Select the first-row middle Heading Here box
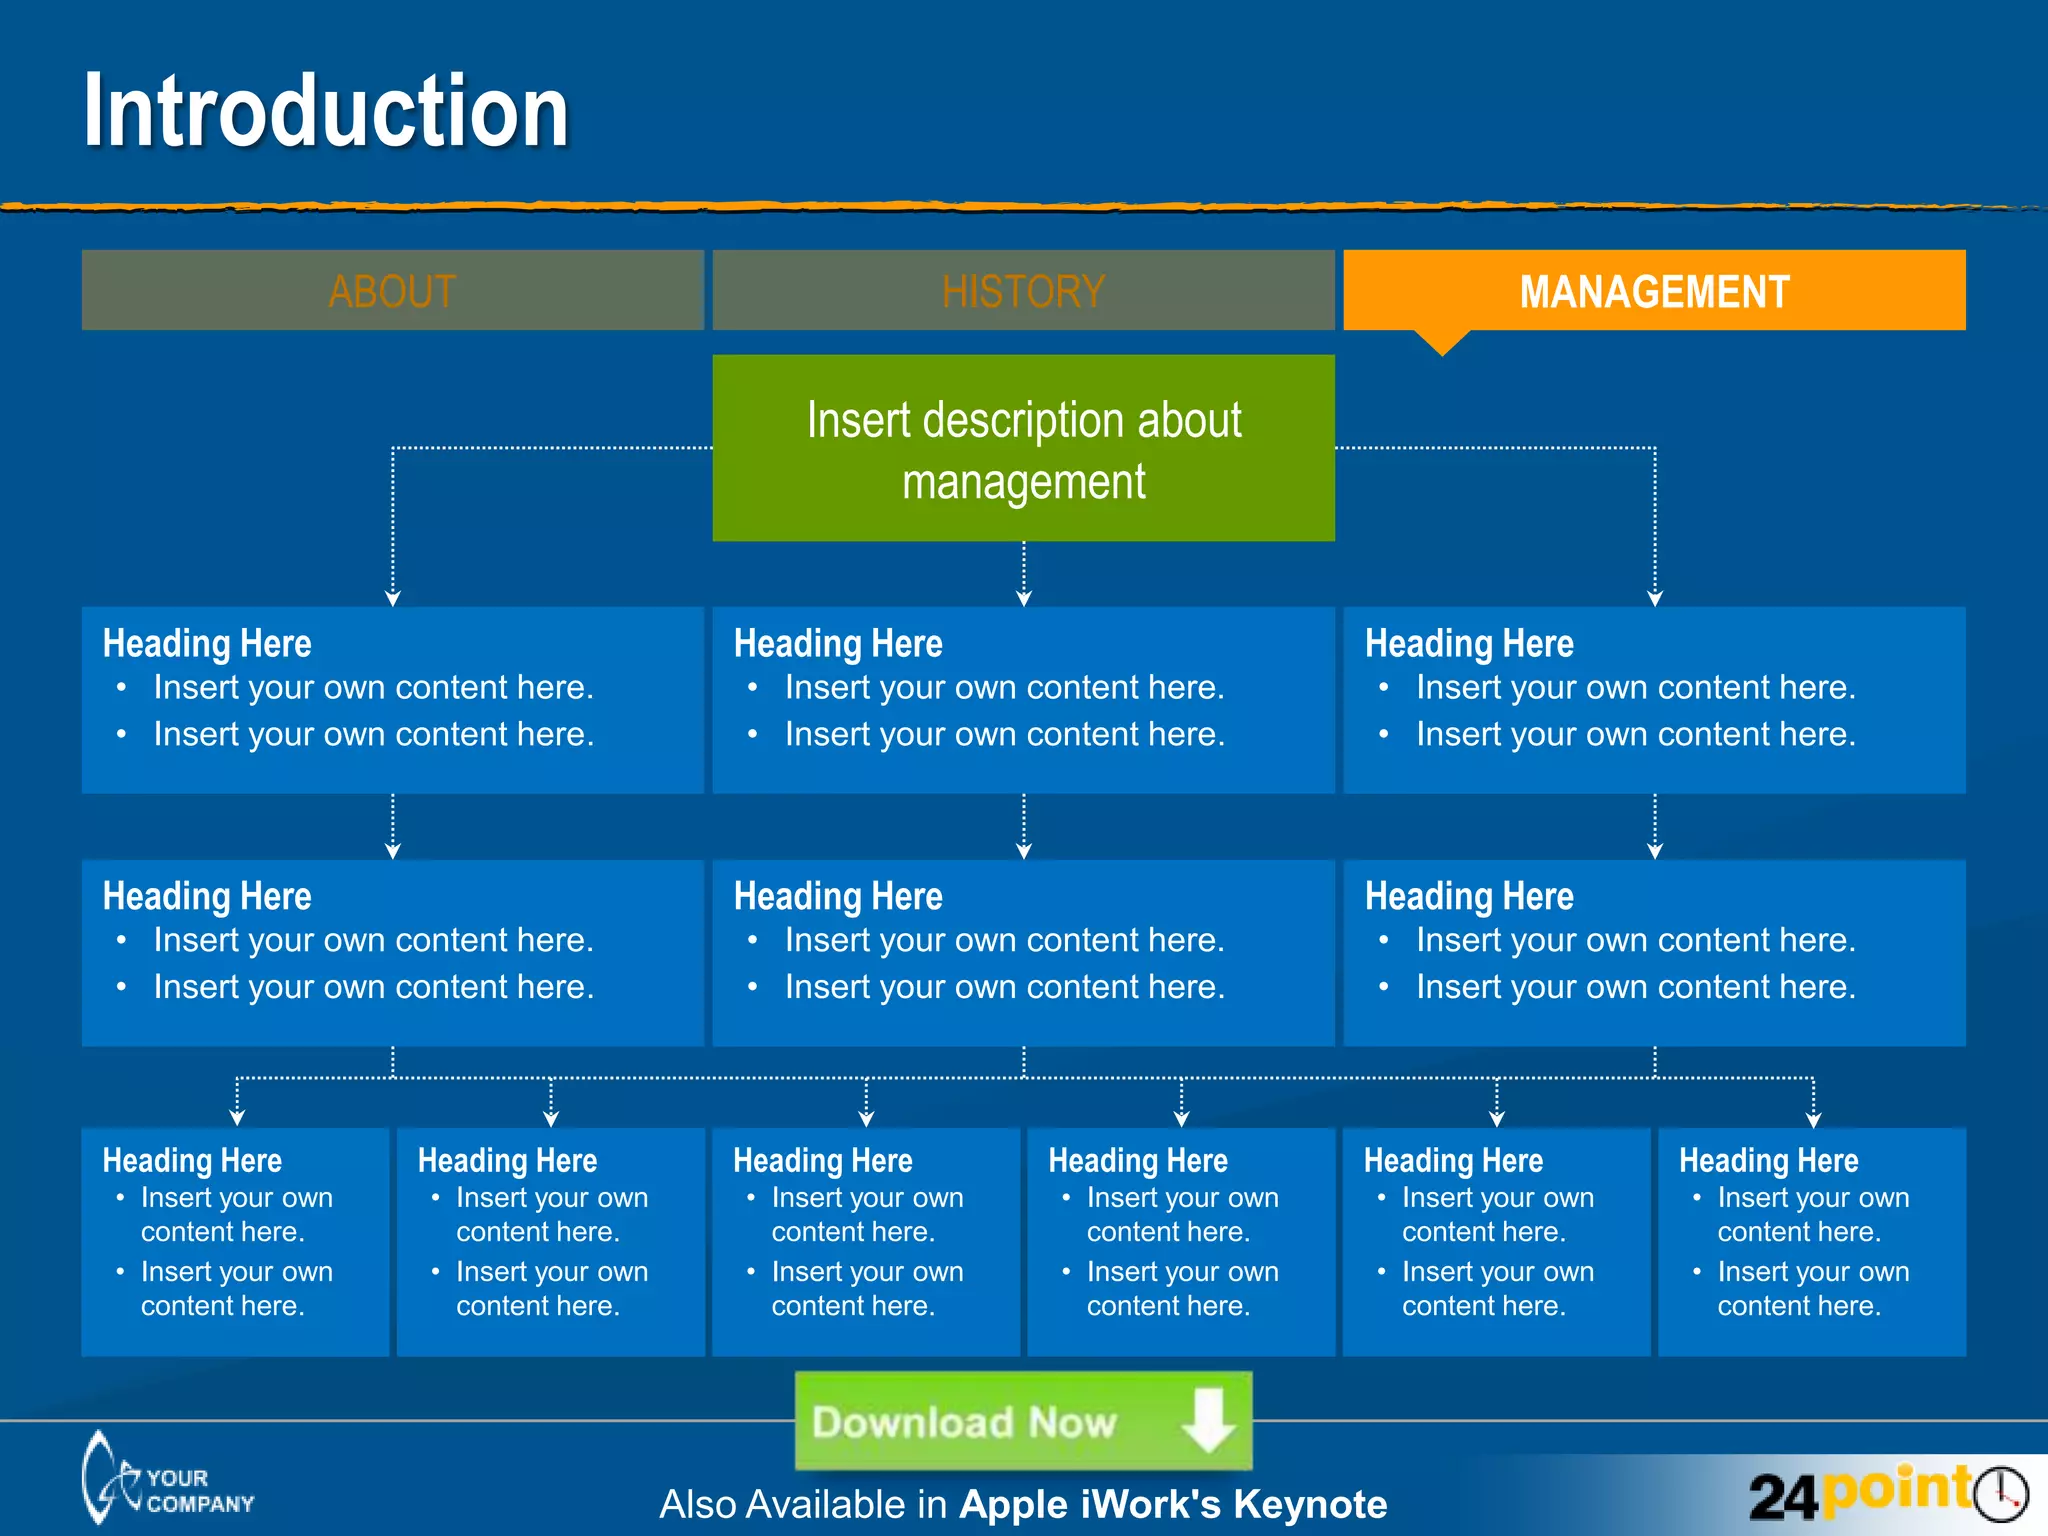This screenshot has height=1536, width=2048. click(1023, 699)
